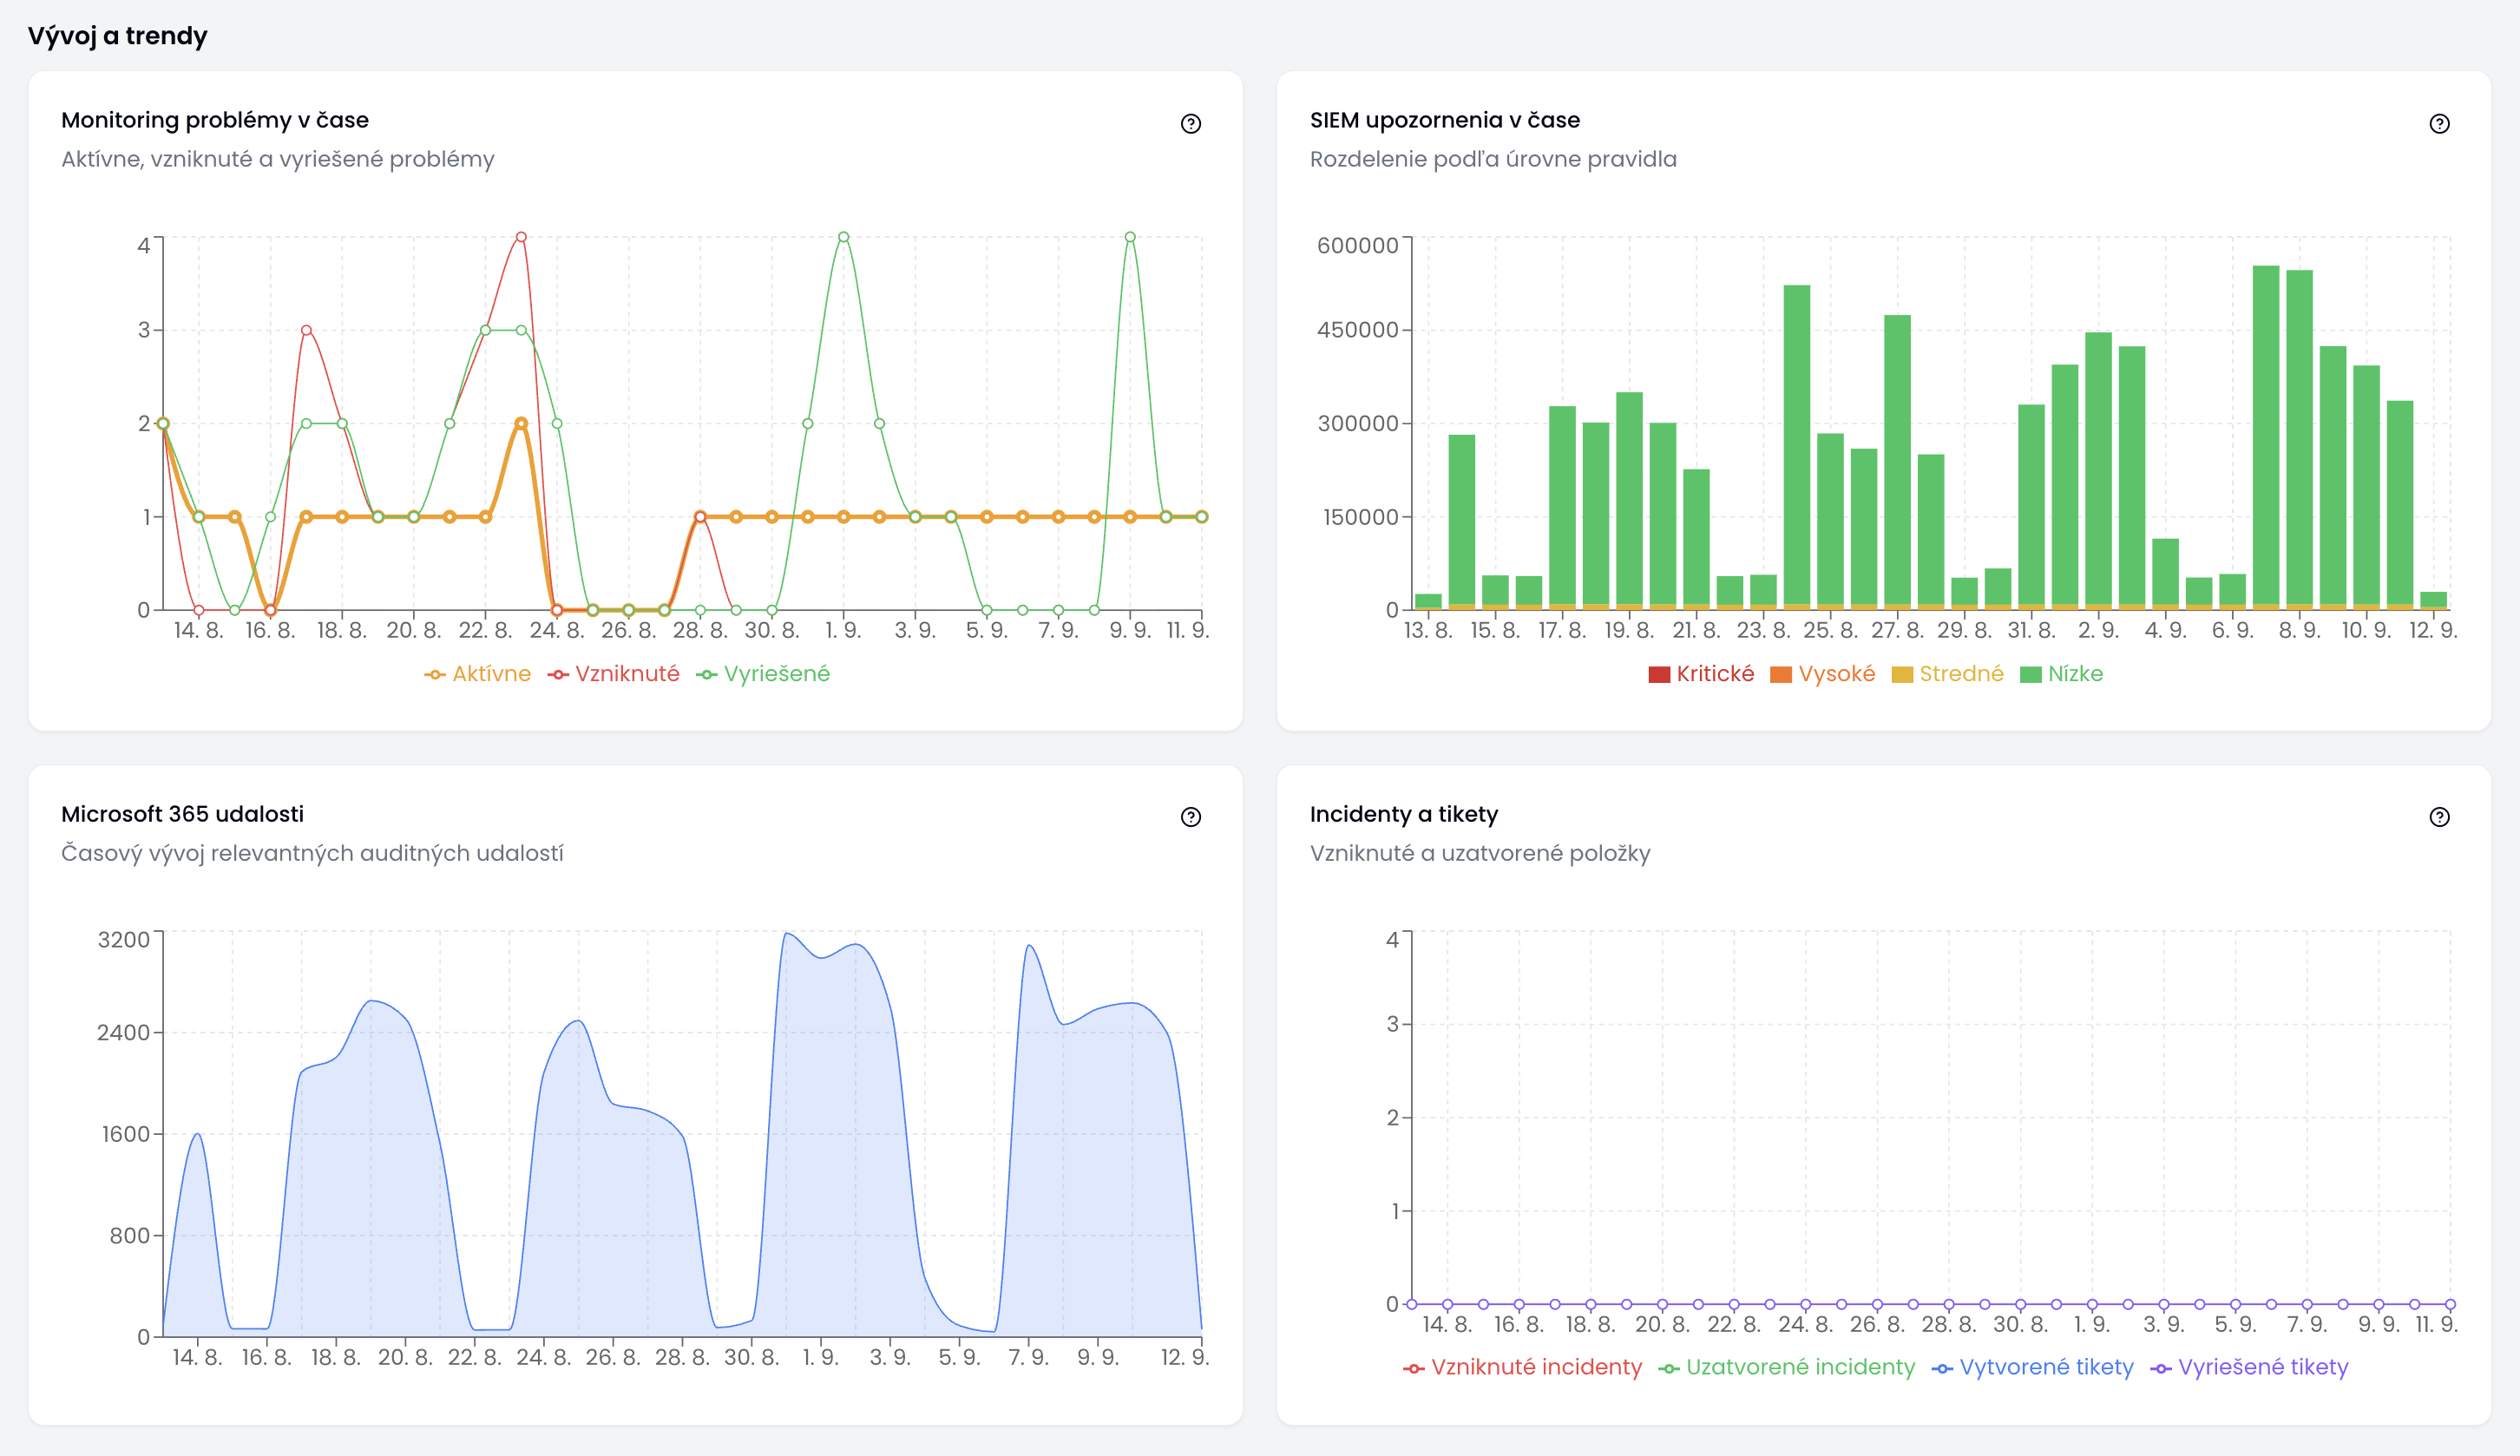Click the Vzniknuté peak point at value 4
2520x1456 pixels.
click(x=521, y=237)
